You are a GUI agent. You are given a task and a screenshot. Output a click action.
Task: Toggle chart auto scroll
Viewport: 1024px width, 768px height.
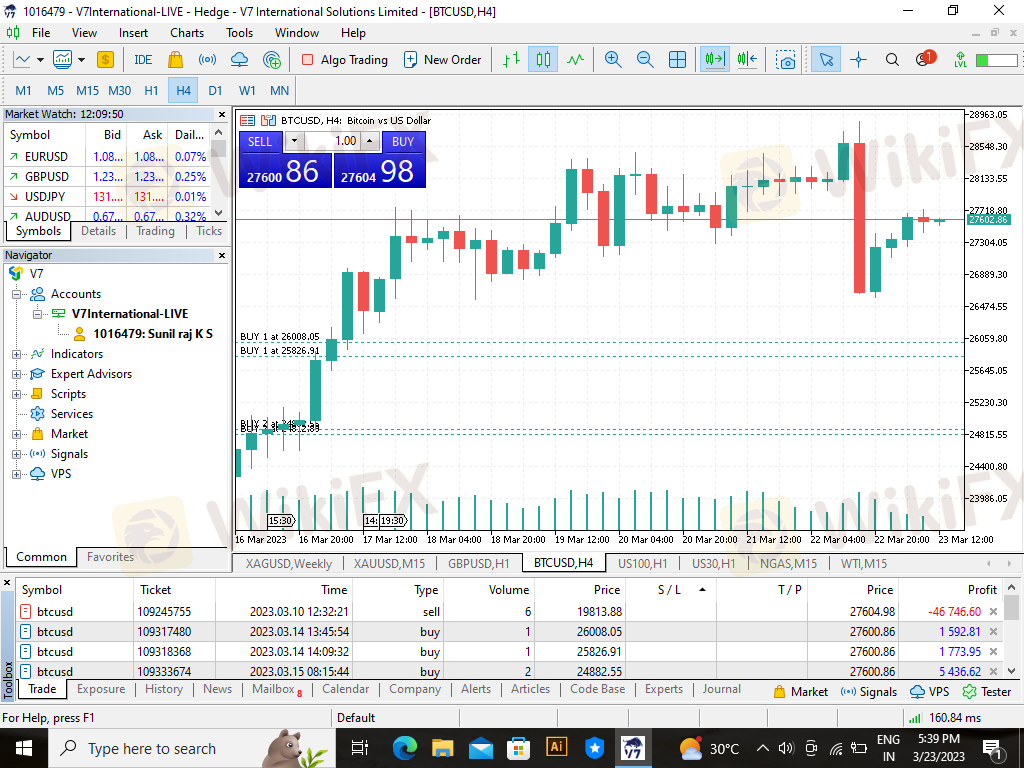tap(714, 60)
